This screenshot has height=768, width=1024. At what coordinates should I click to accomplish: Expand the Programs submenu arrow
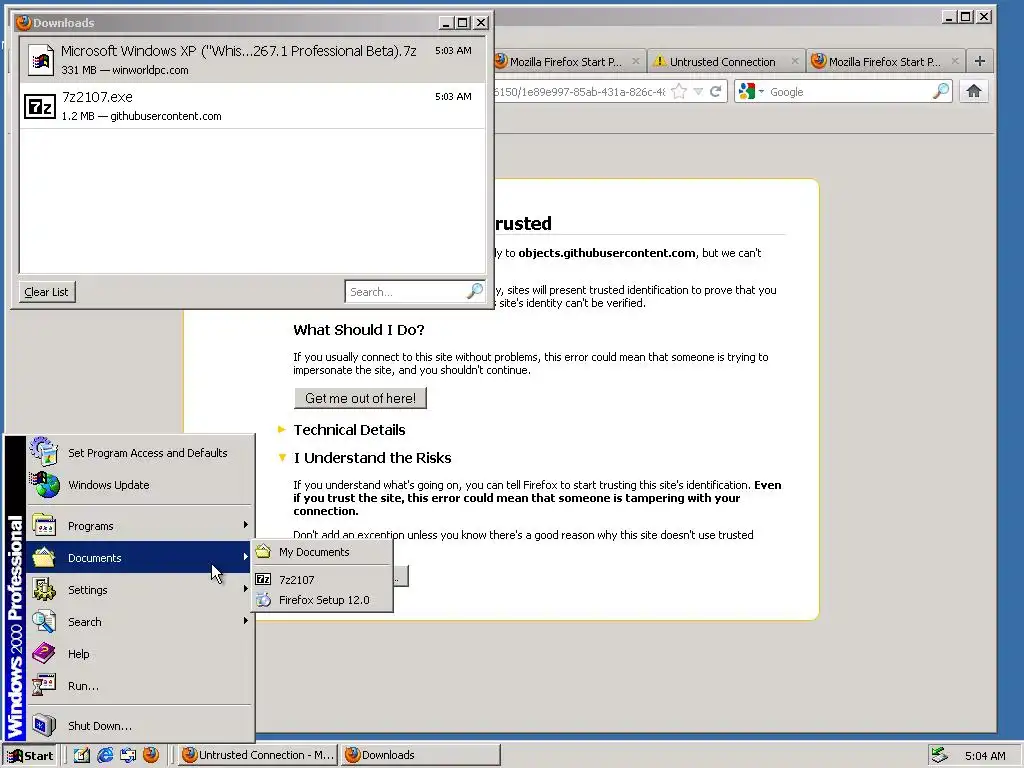tap(246, 524)
